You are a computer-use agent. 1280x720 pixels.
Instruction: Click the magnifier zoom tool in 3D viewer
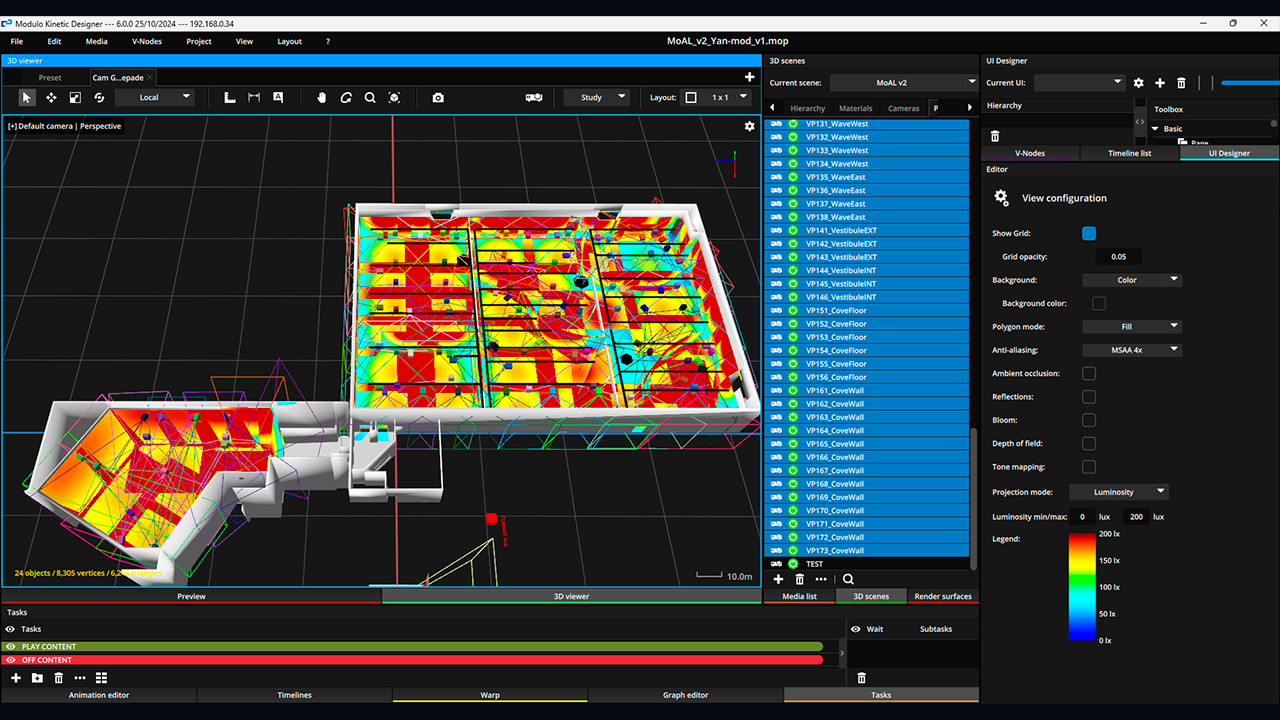click(x=370, y=97)
